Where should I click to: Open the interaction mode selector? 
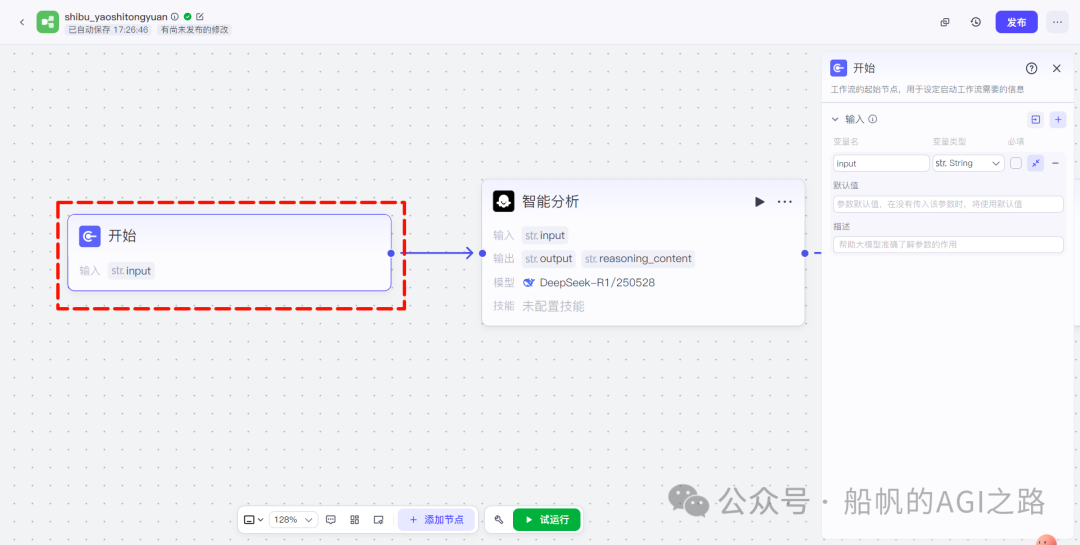253,520
